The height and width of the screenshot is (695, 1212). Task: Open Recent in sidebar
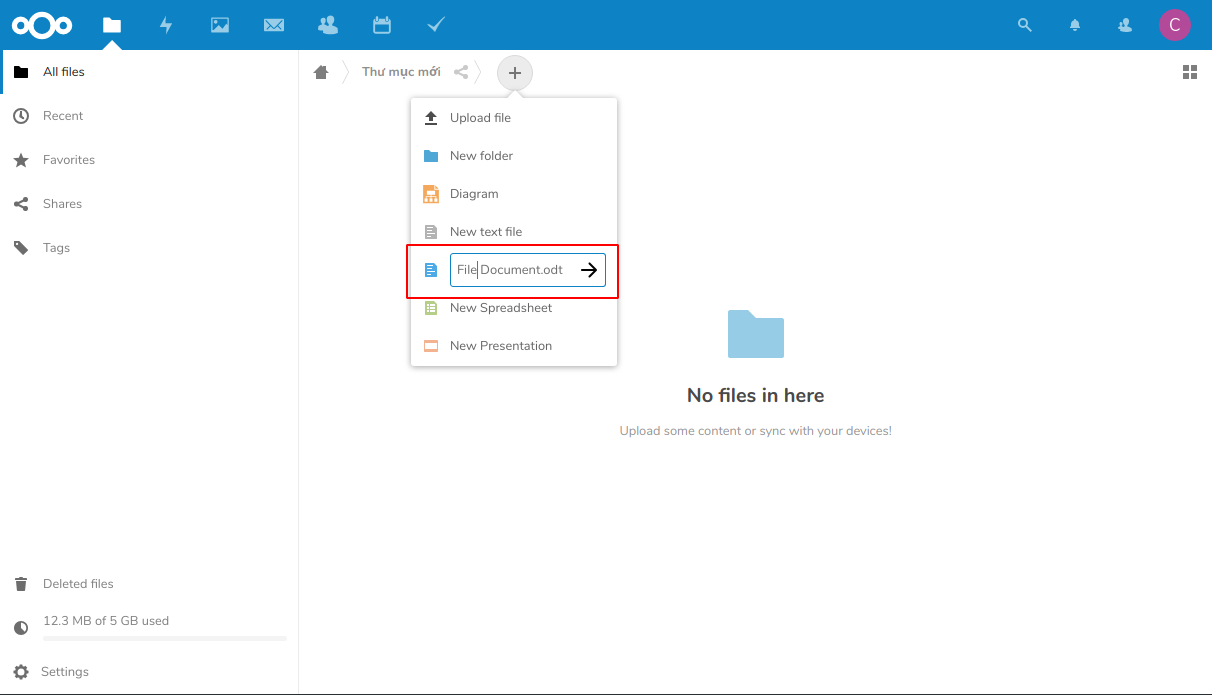150,116
